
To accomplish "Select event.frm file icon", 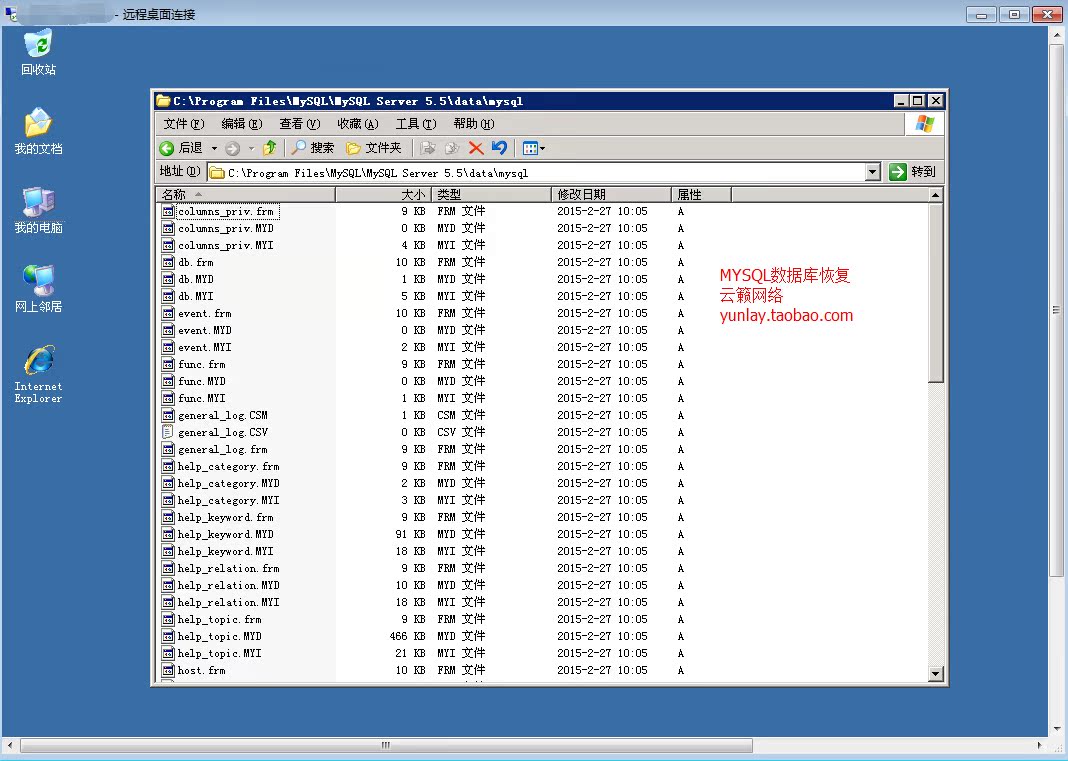I will [x=168, y=313].
